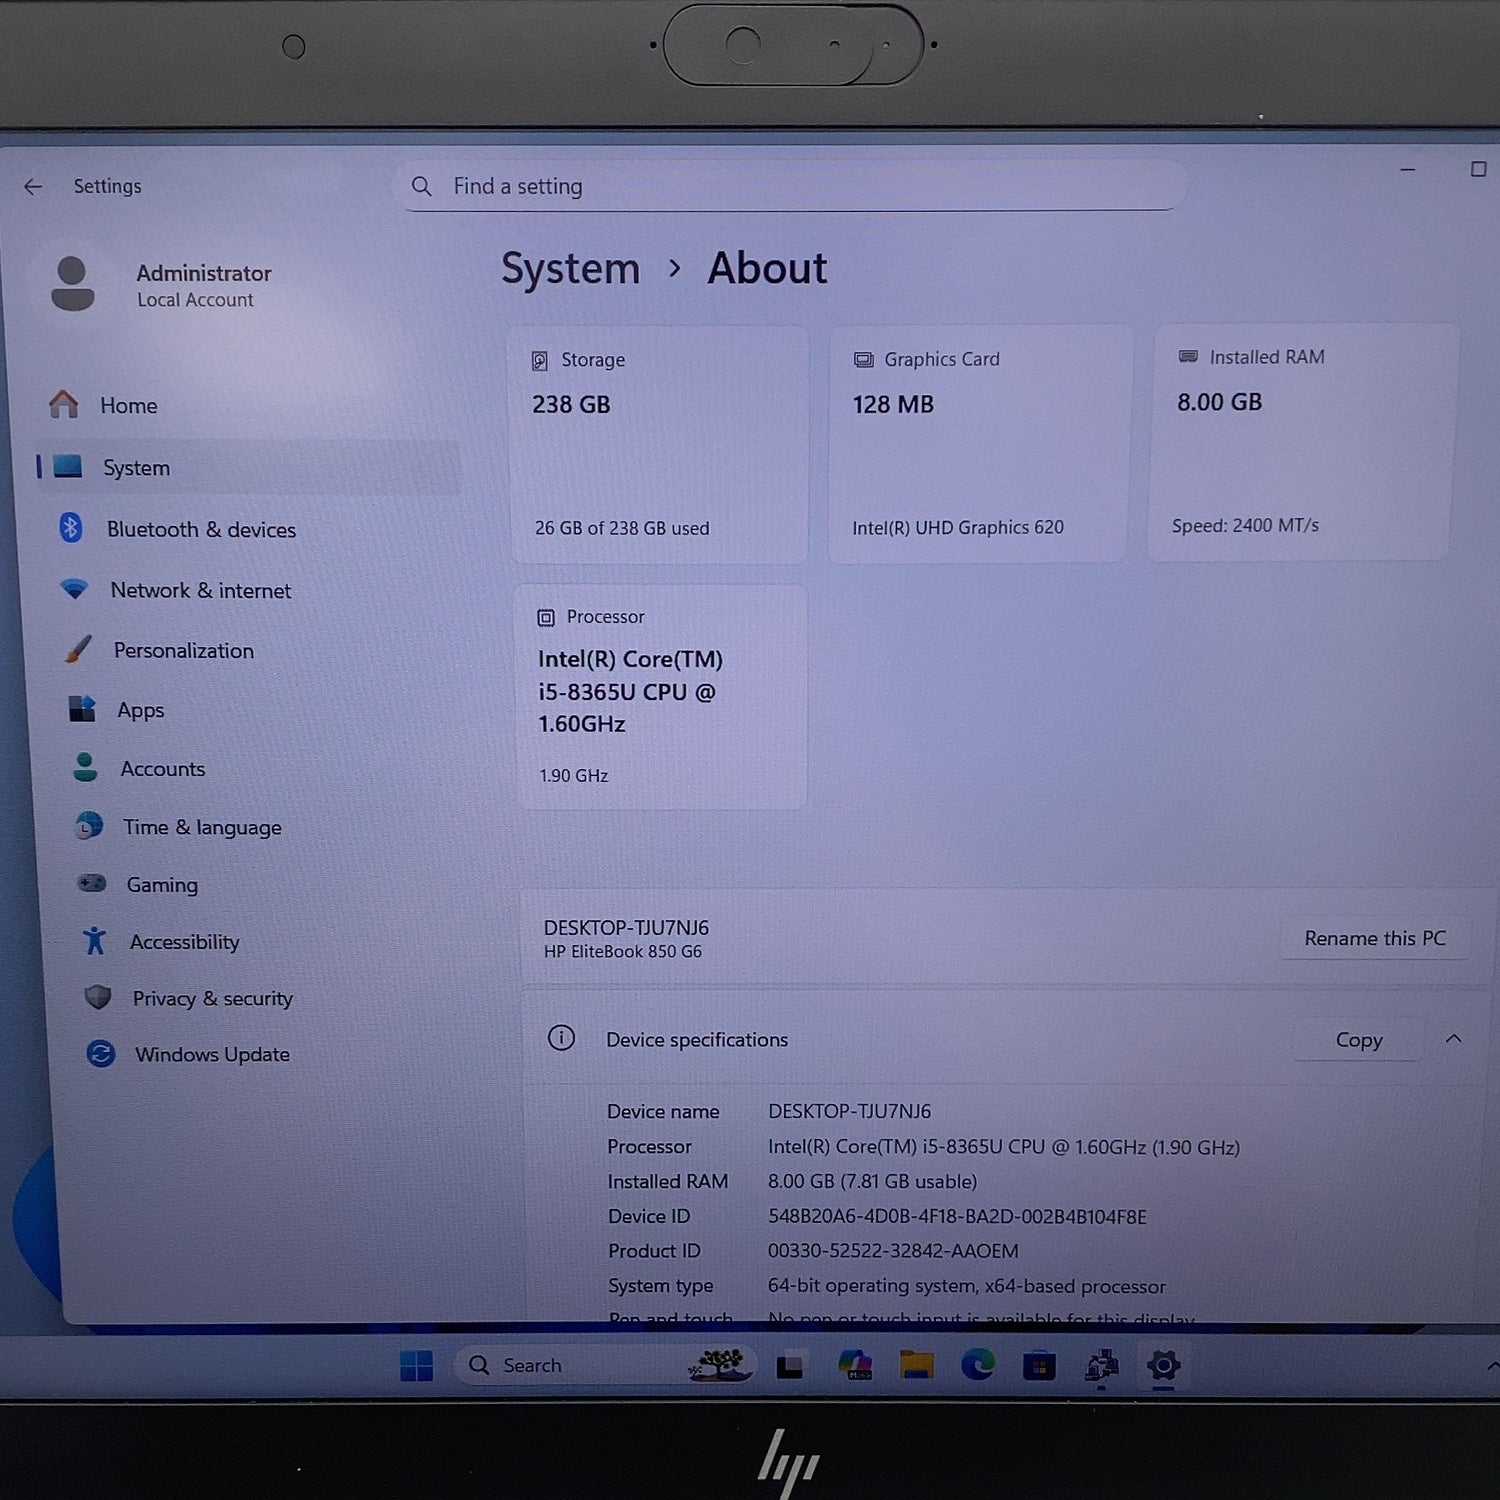Image resolution: width=1500 pixels, height=1500 pixels.
Task: Click the Storage drive icon on the card
Action: pyautogui.click(x=540, y=361)
